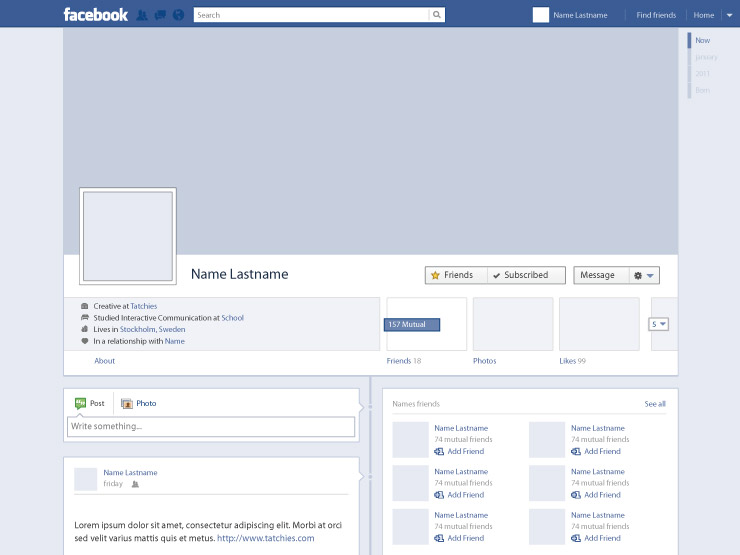Open the Likes 99 section

point(572,361)
